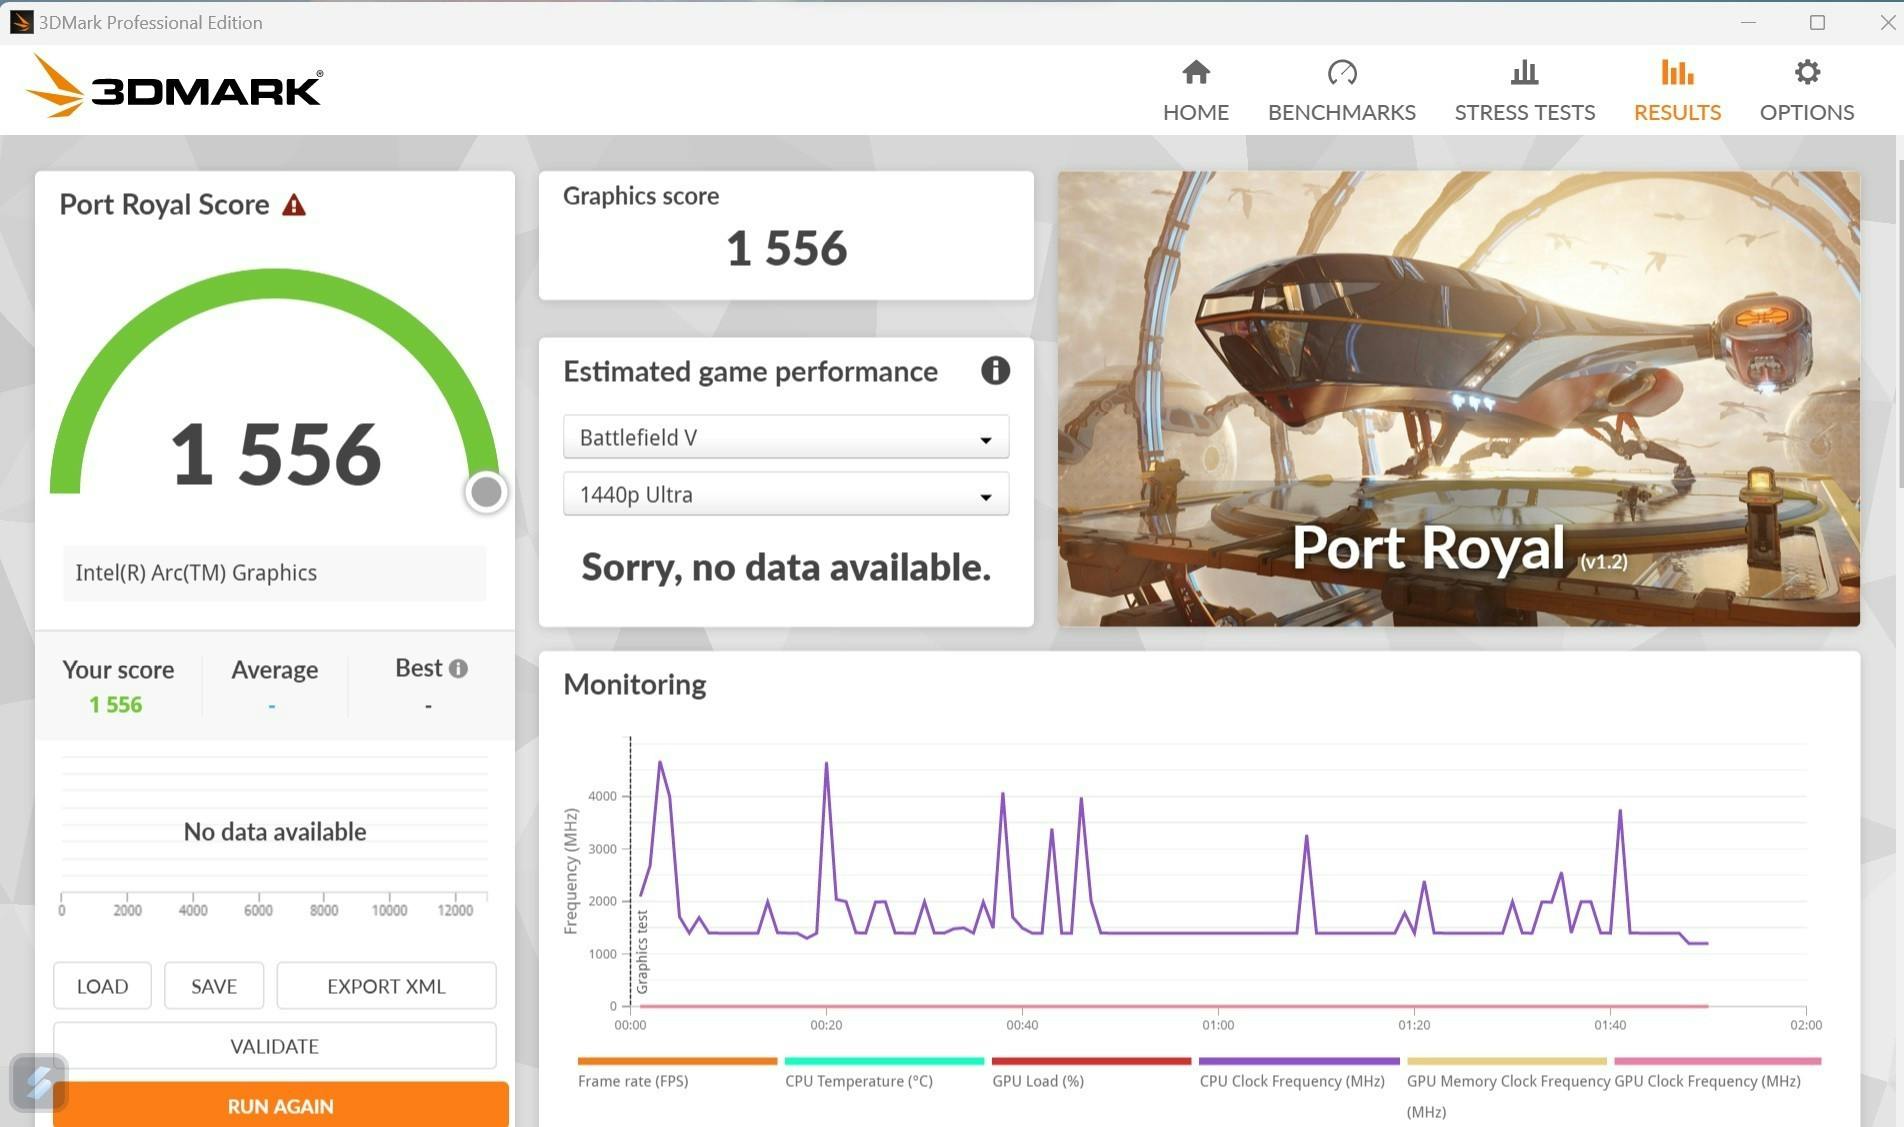The height and width of the screenshot is (1127, 1904).
Task: Open Options via the gear icon
Action: pyautogui.click(x=1806, y=72)
